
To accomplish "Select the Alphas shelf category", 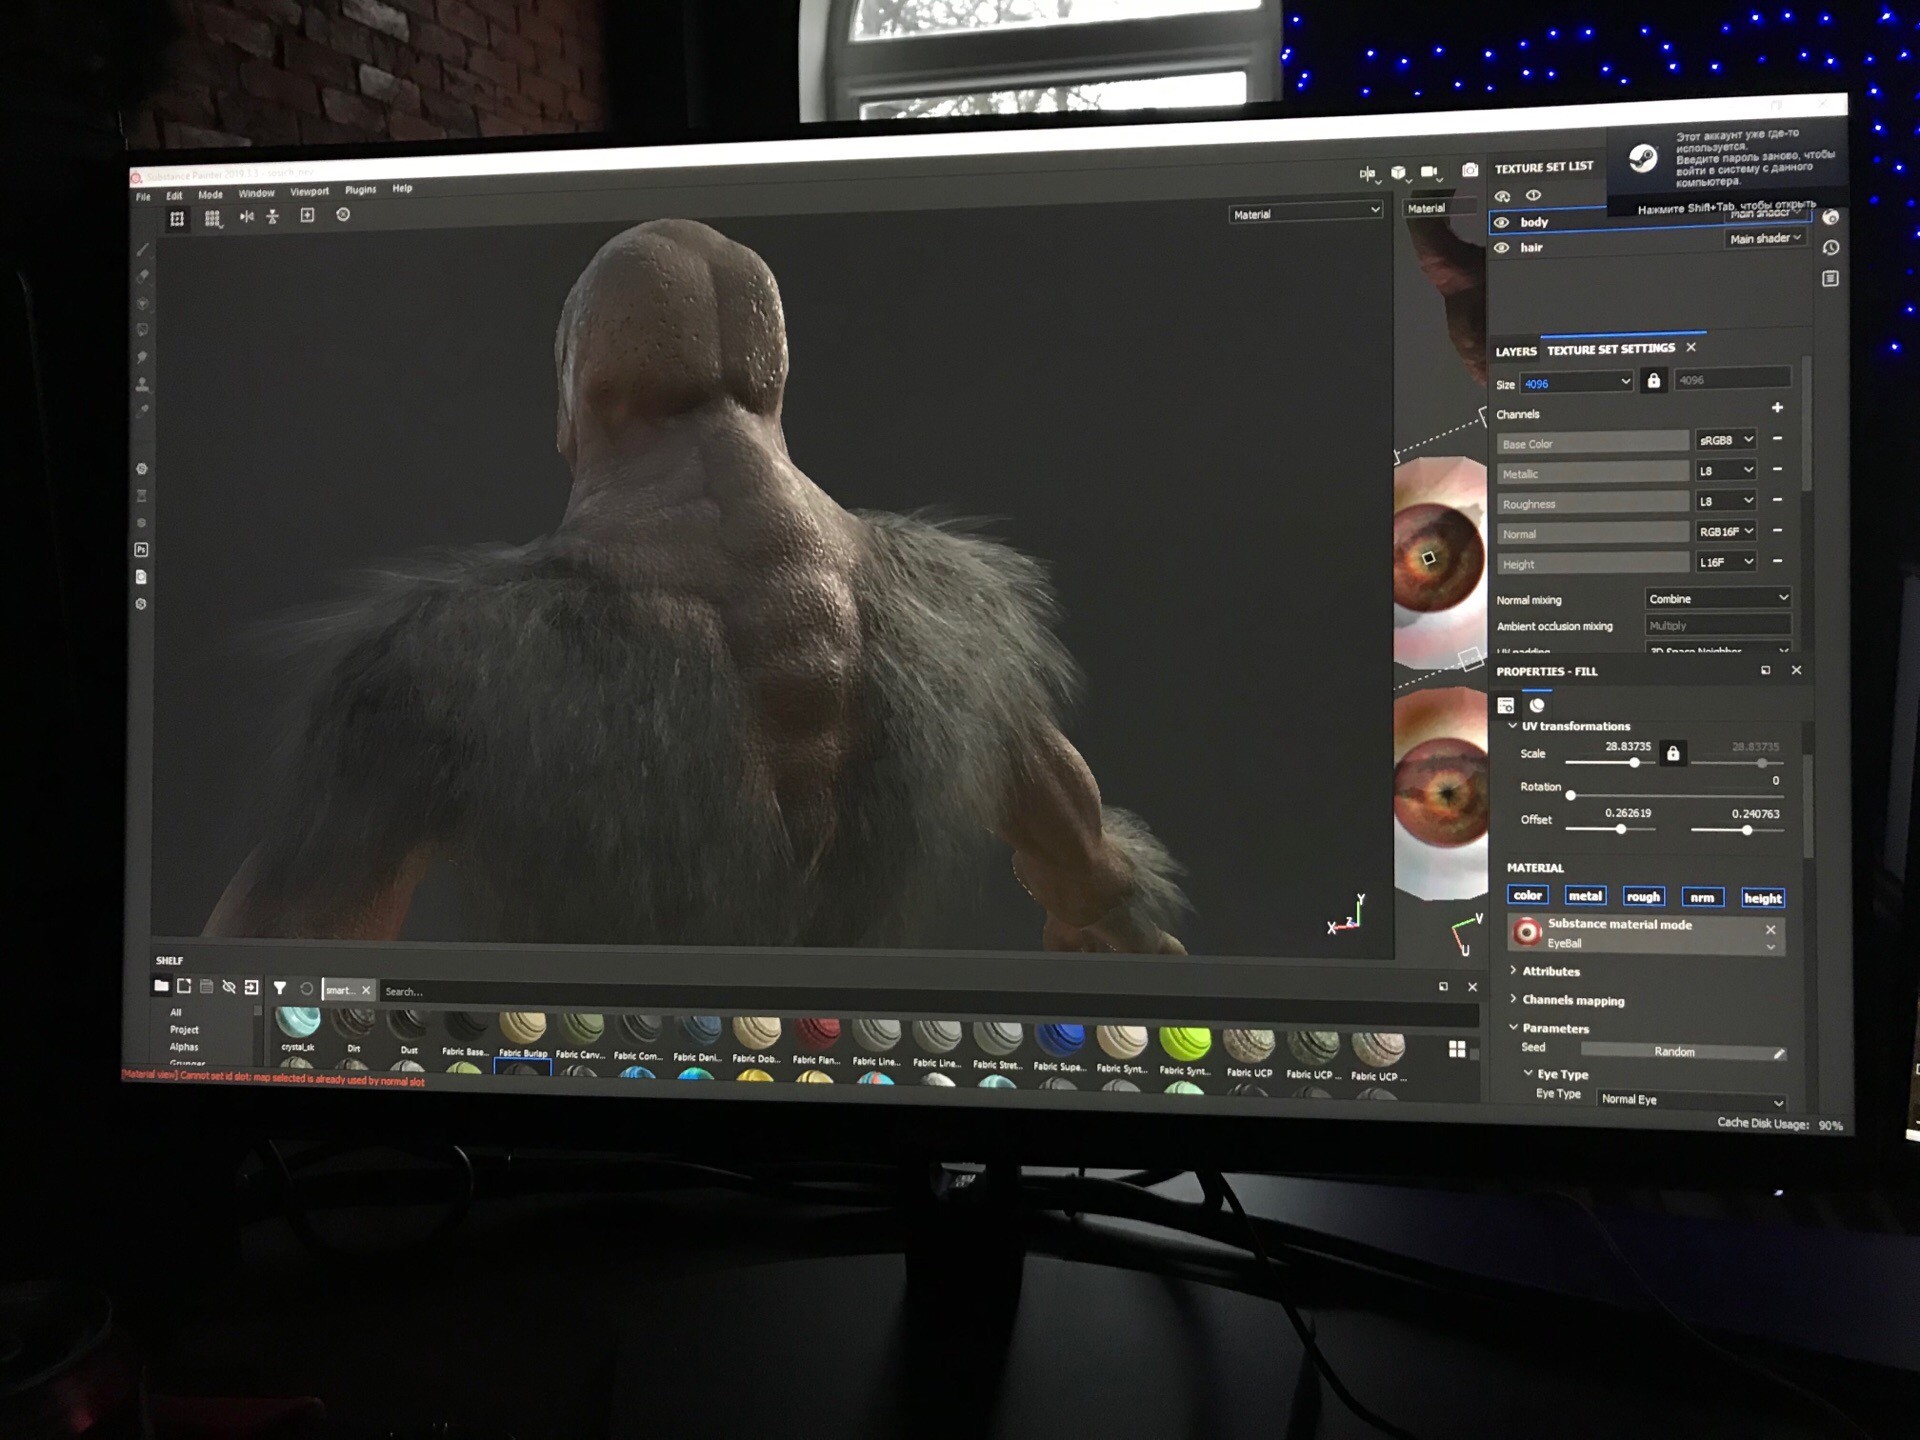I will [x=184, y=1047].
